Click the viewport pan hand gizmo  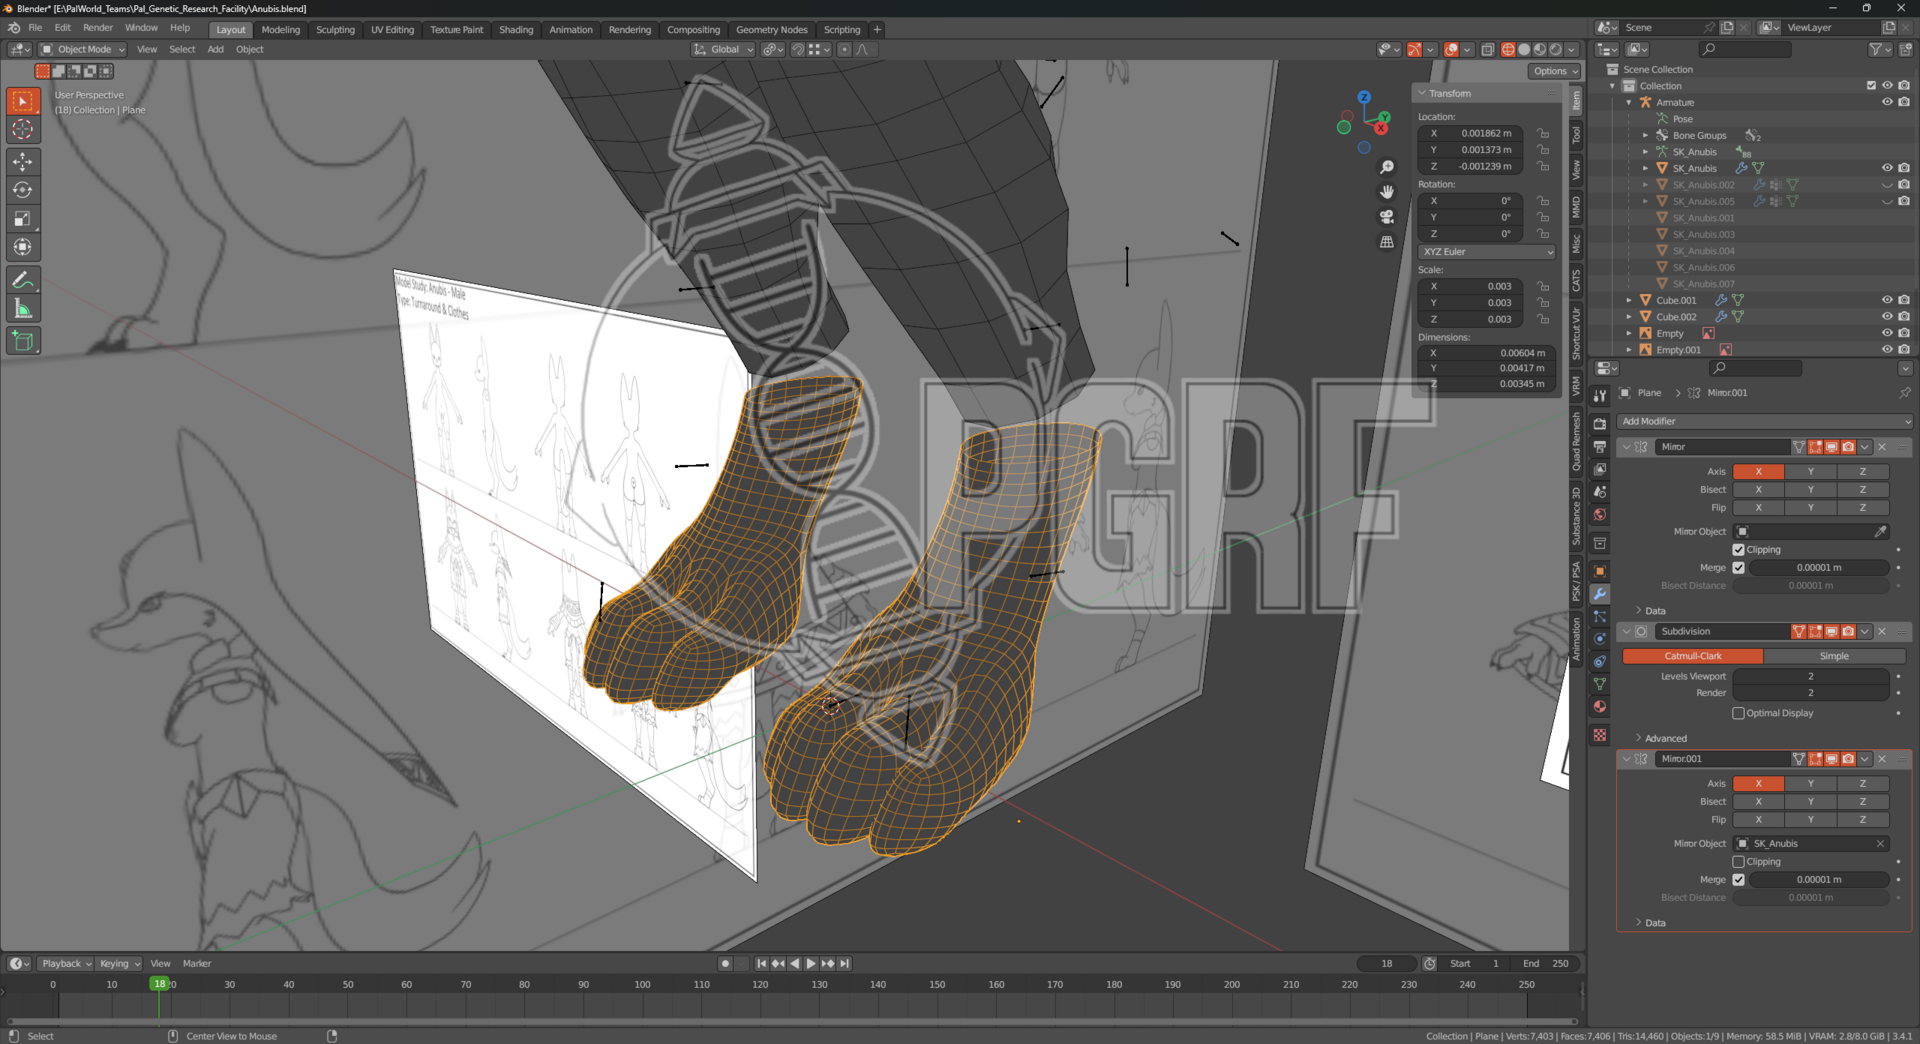[1387, 192]
